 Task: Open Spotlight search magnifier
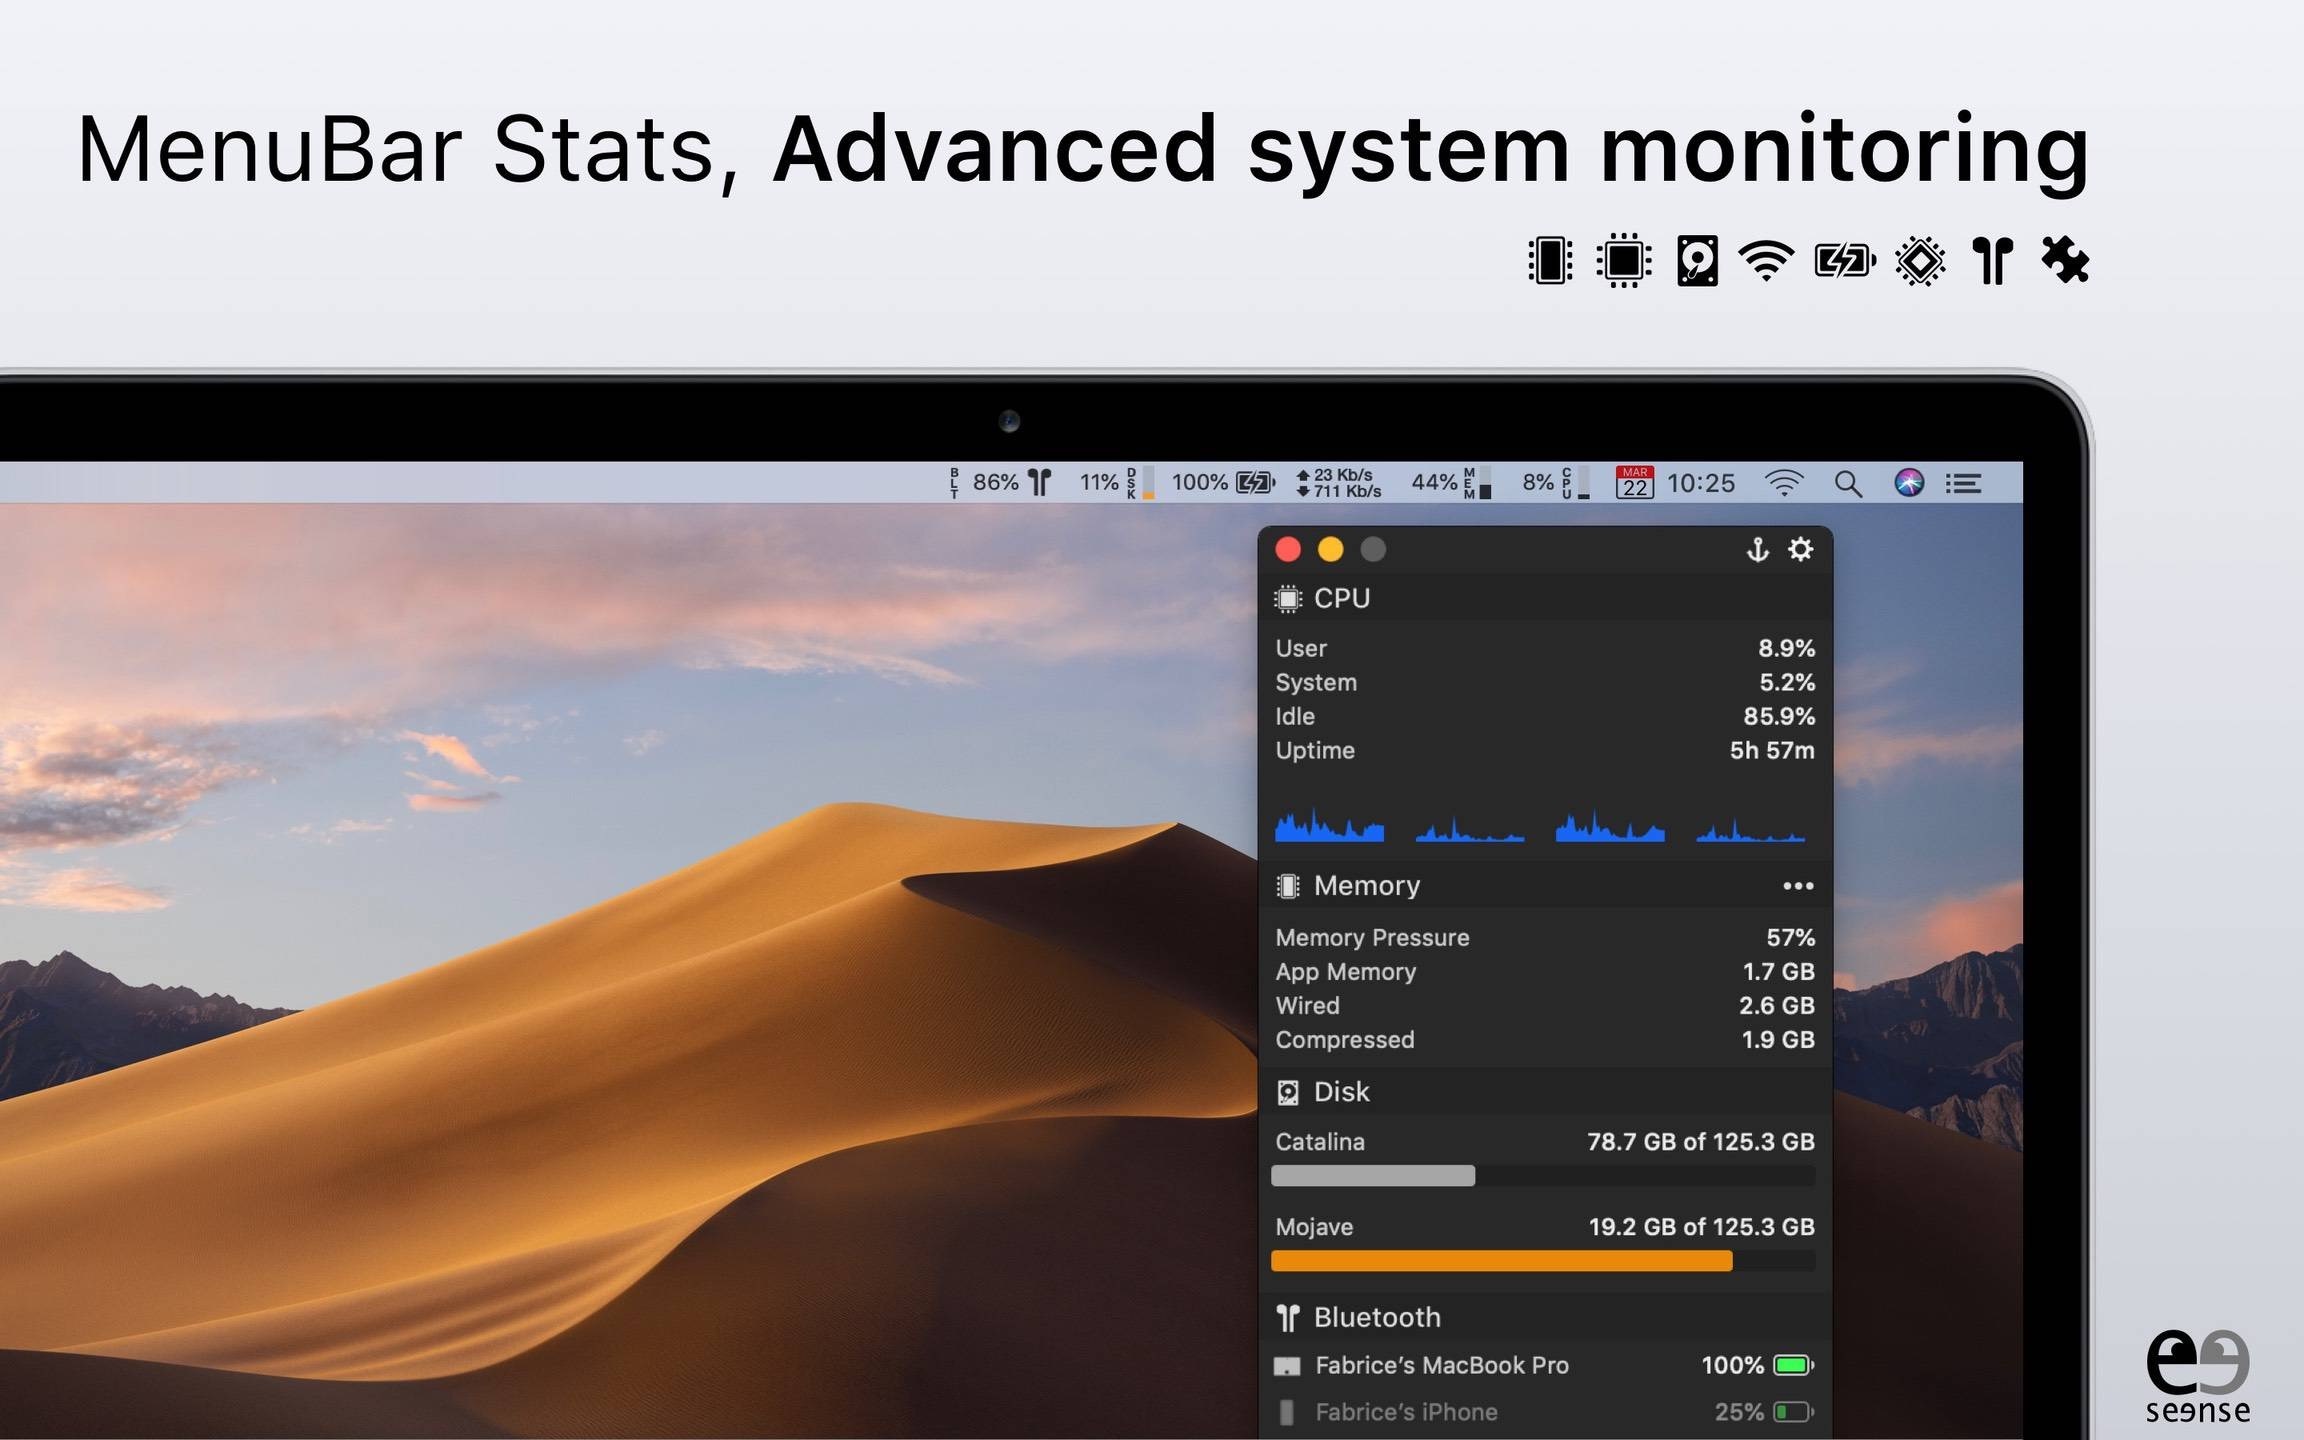click(1848, 484)
